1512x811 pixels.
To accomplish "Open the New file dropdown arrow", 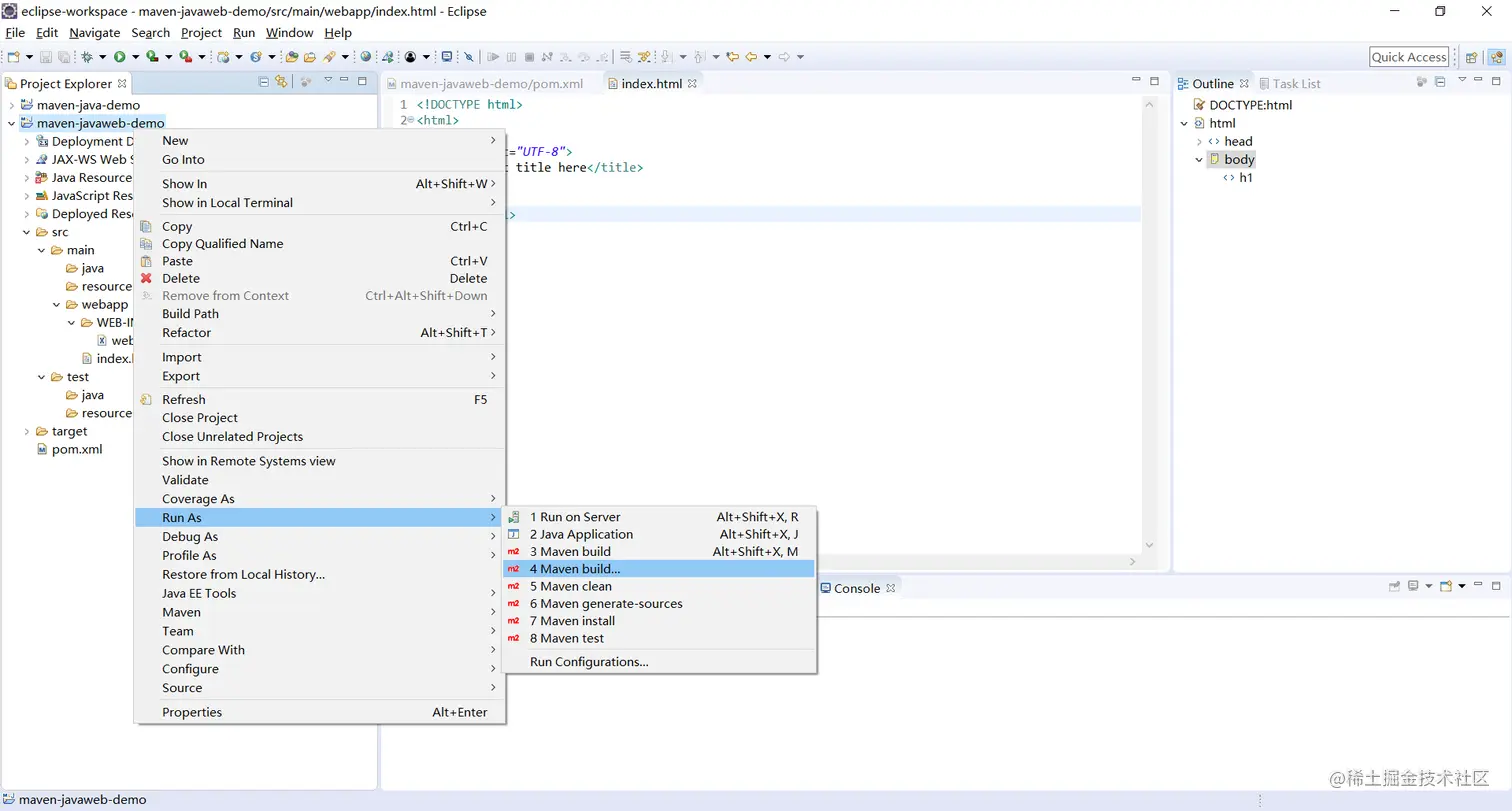I will pyautogui.click(x=29, y=57).
